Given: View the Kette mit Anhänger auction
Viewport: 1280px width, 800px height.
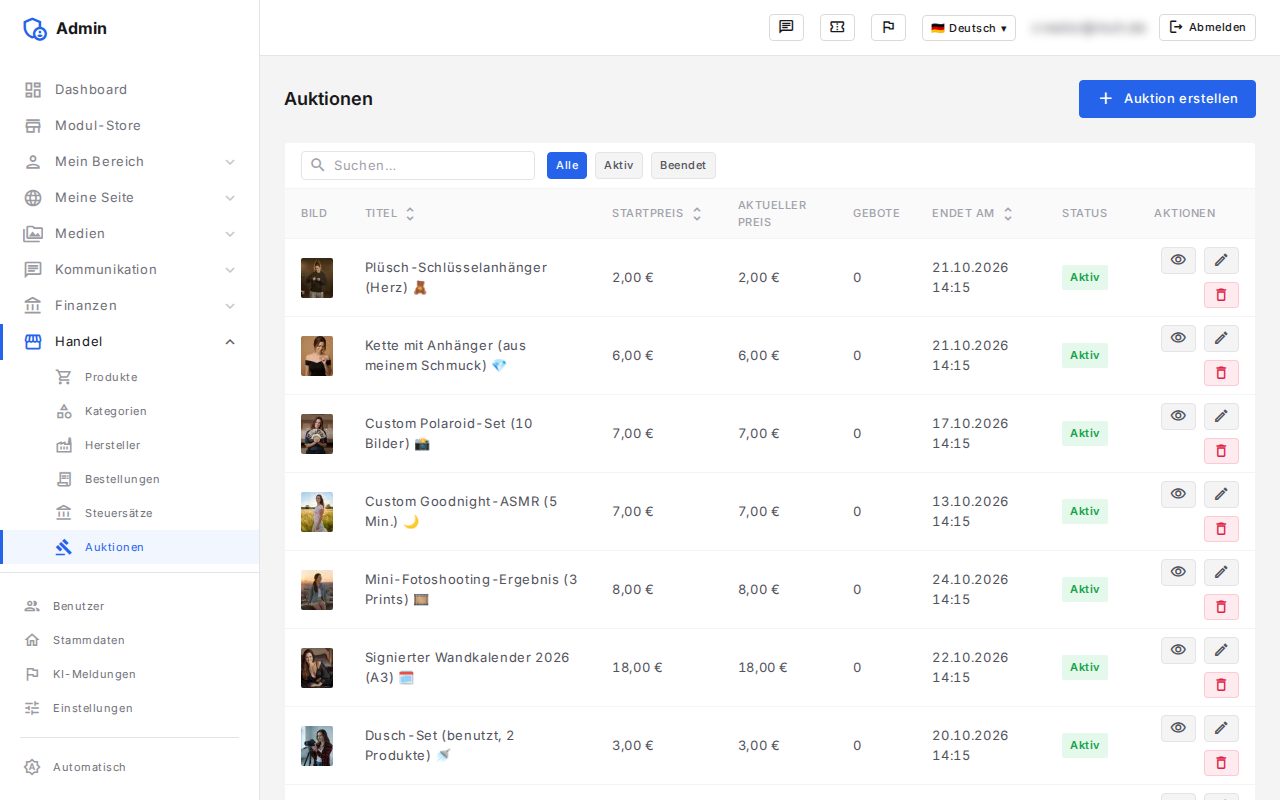Looking at the screenshot, I should (x=1178, y=338).
